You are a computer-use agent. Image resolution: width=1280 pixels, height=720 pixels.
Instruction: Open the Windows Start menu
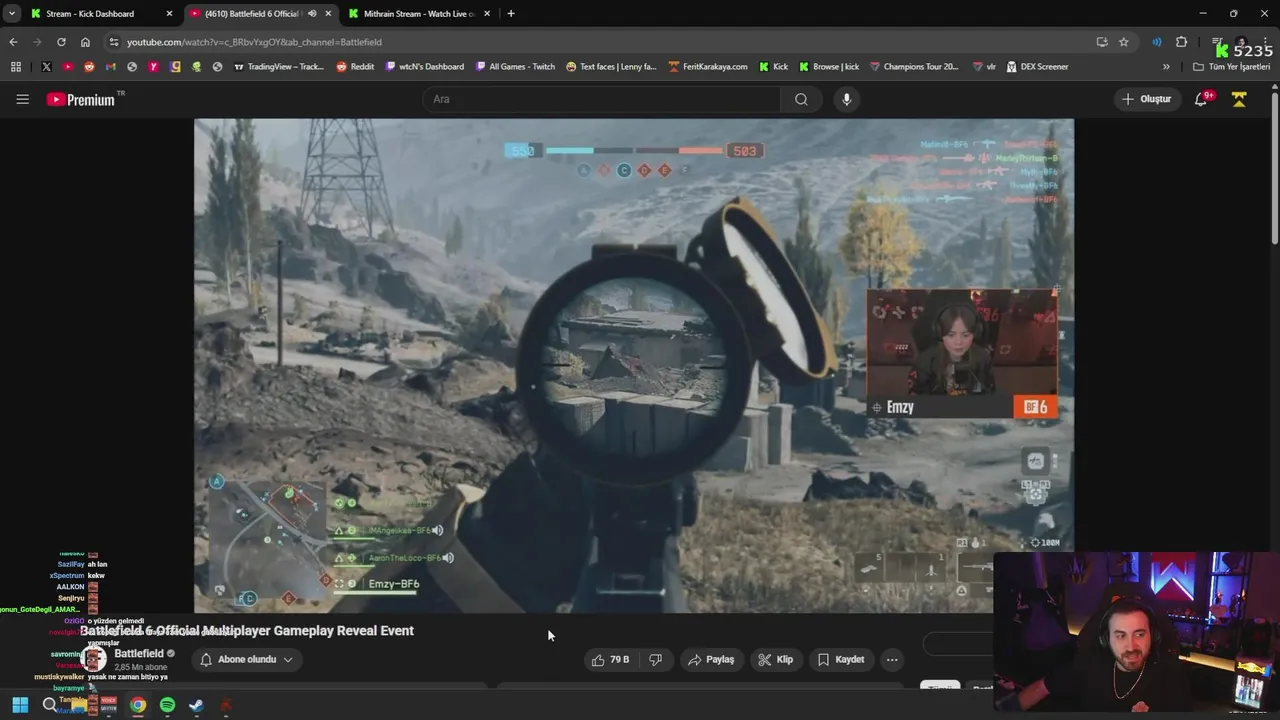(20, 705)
